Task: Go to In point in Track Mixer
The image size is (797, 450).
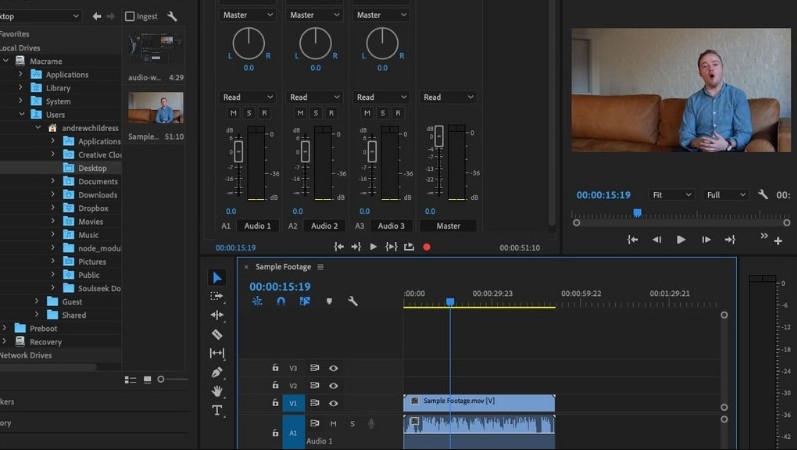Action: 339,247
